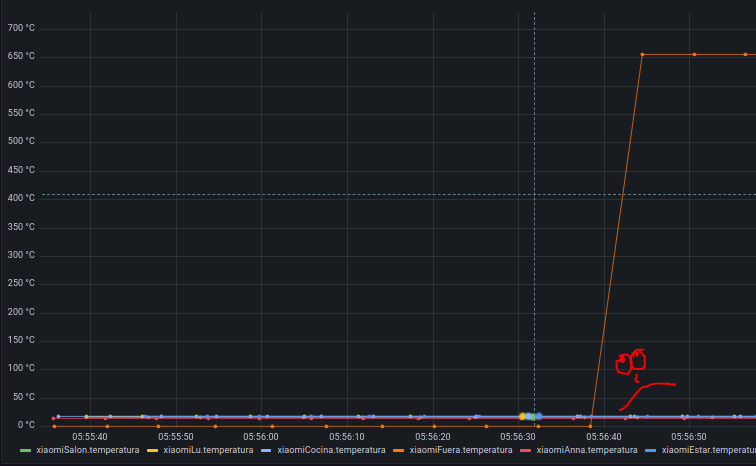This screenshot has width=756, height=466.
Task: Open light blue swatch for xiaomiCocina
Action: pos(266,451)
